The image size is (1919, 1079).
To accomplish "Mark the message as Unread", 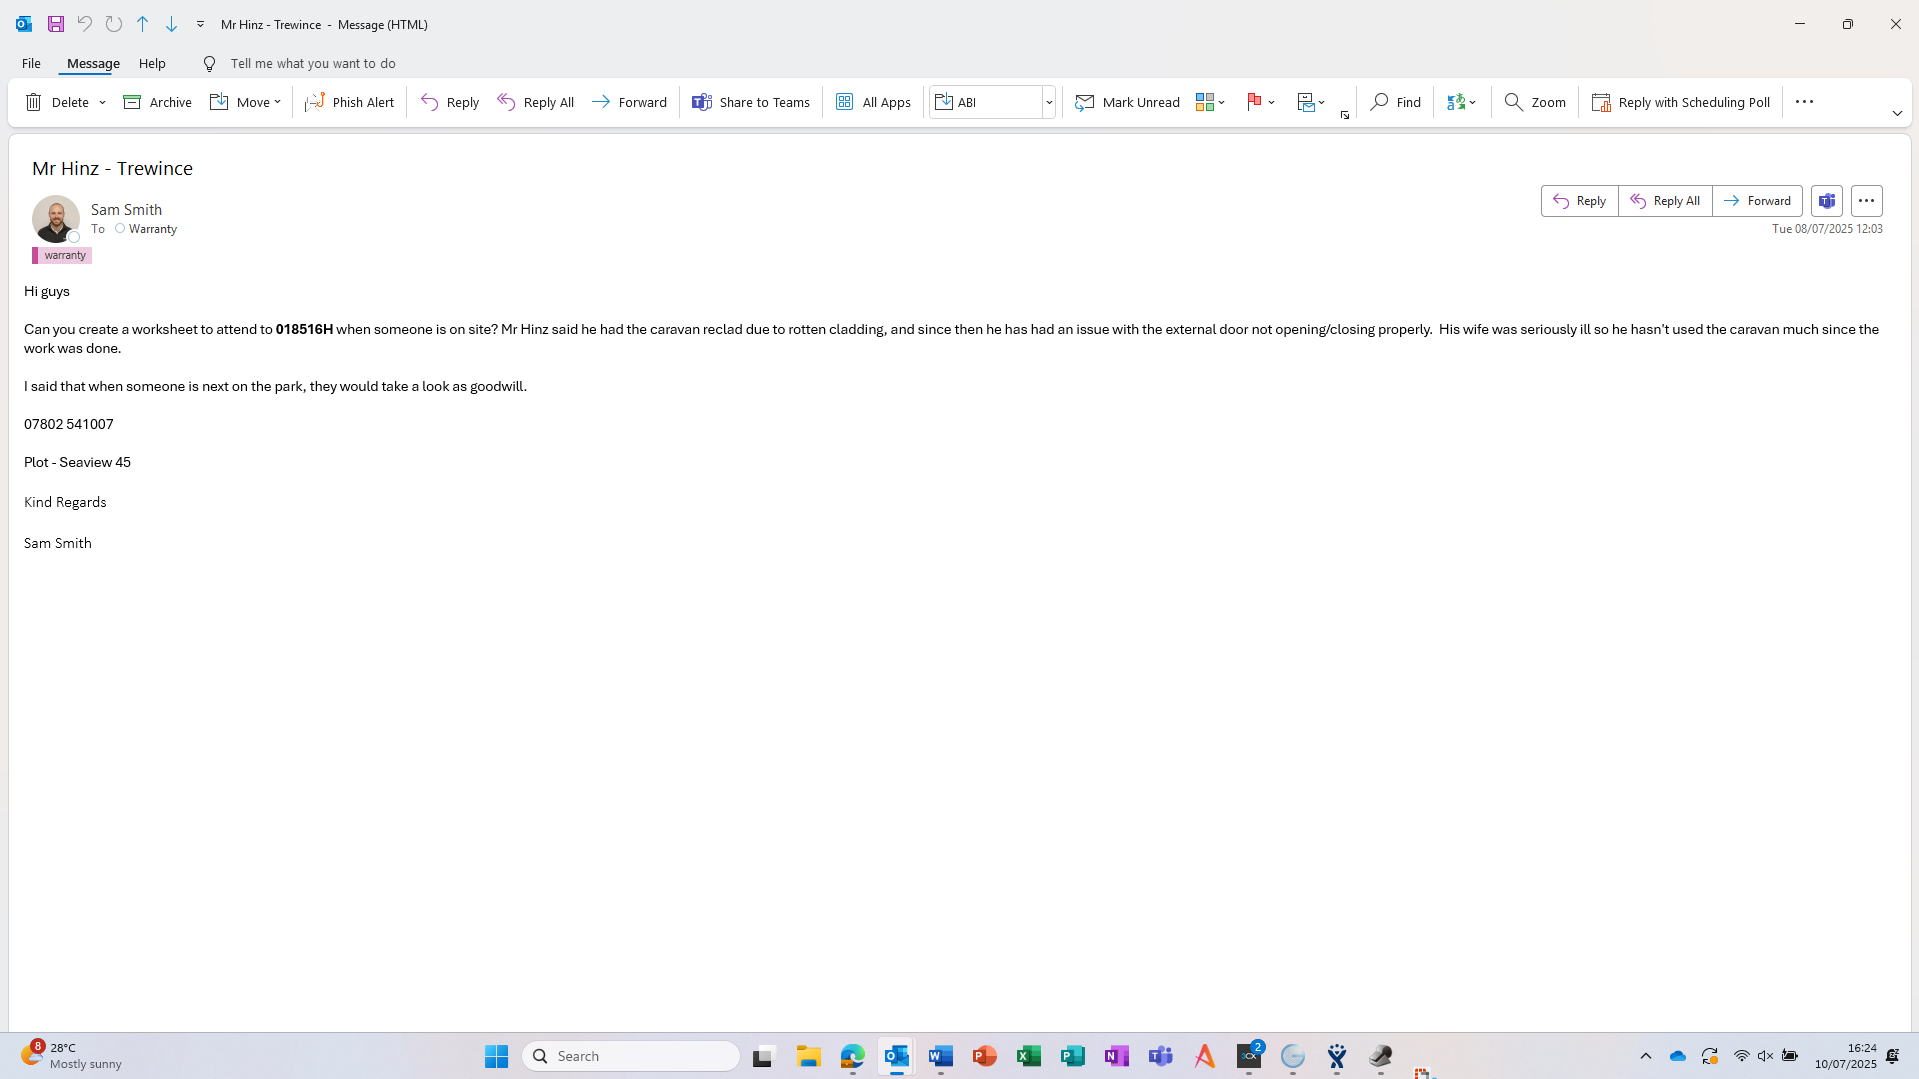I will (x=1127, y=102).
